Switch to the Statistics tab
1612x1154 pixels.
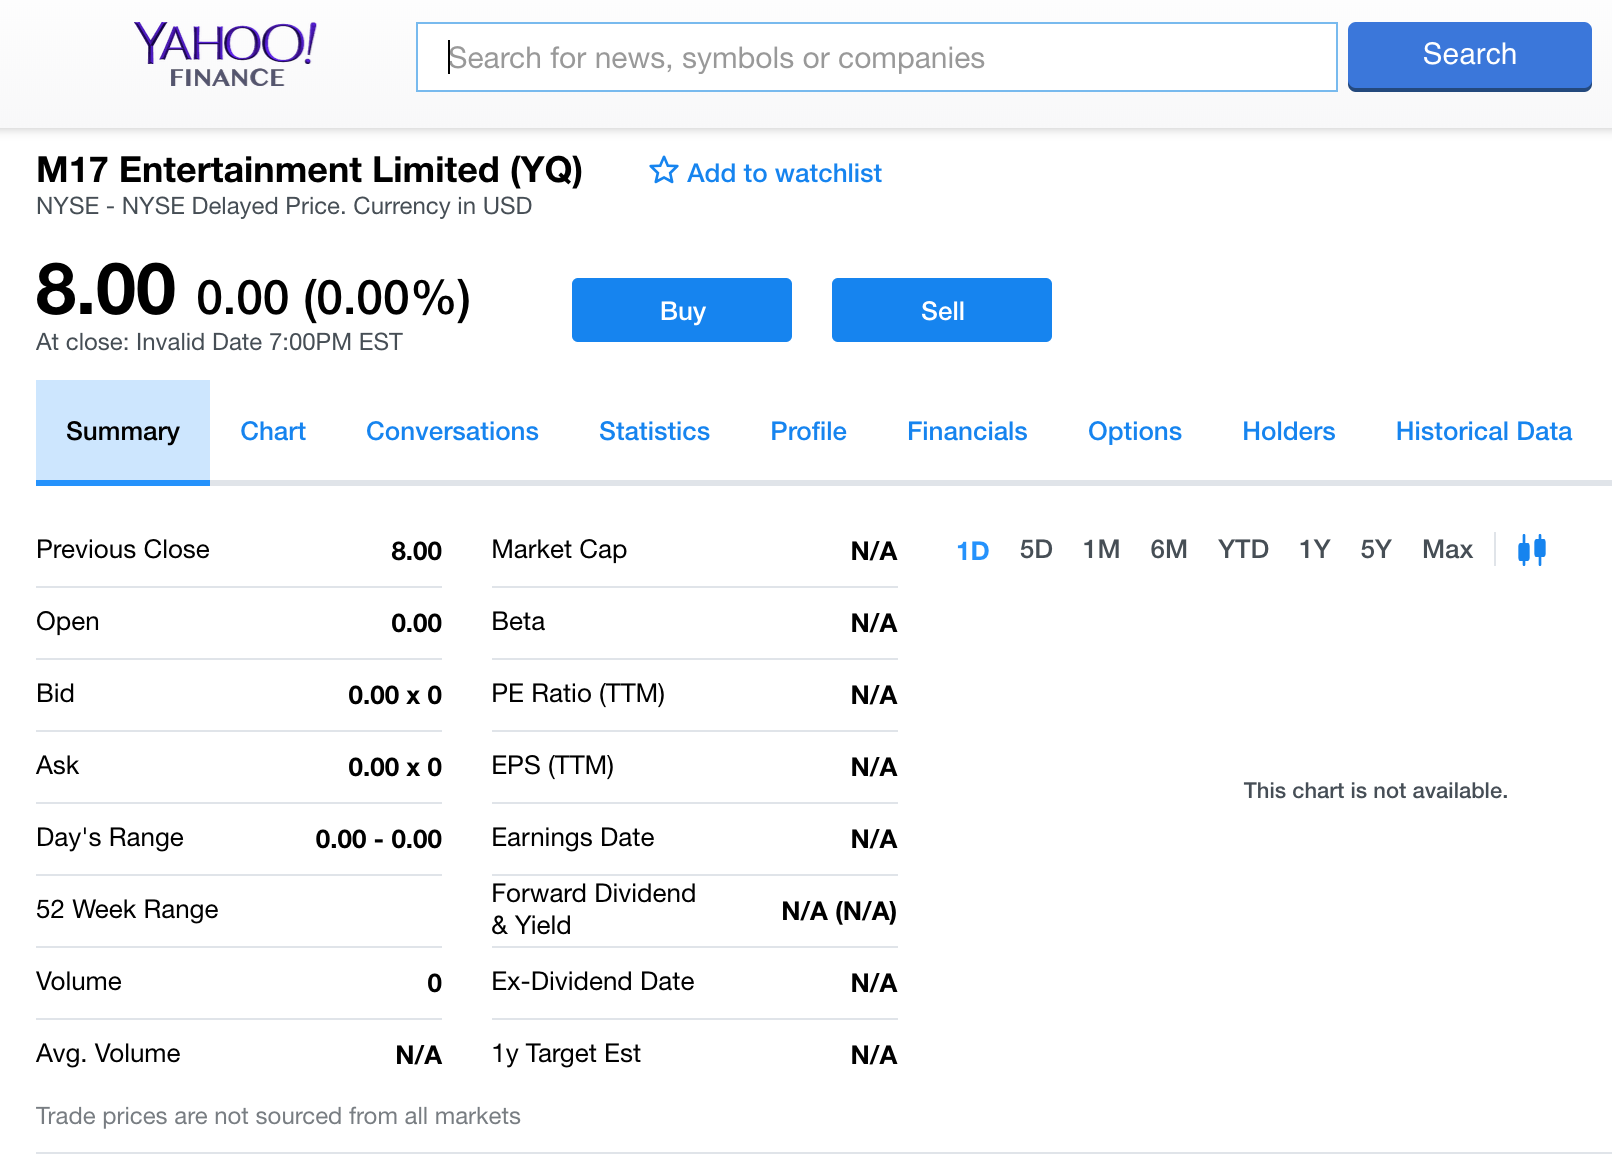(x=654, y=431)
